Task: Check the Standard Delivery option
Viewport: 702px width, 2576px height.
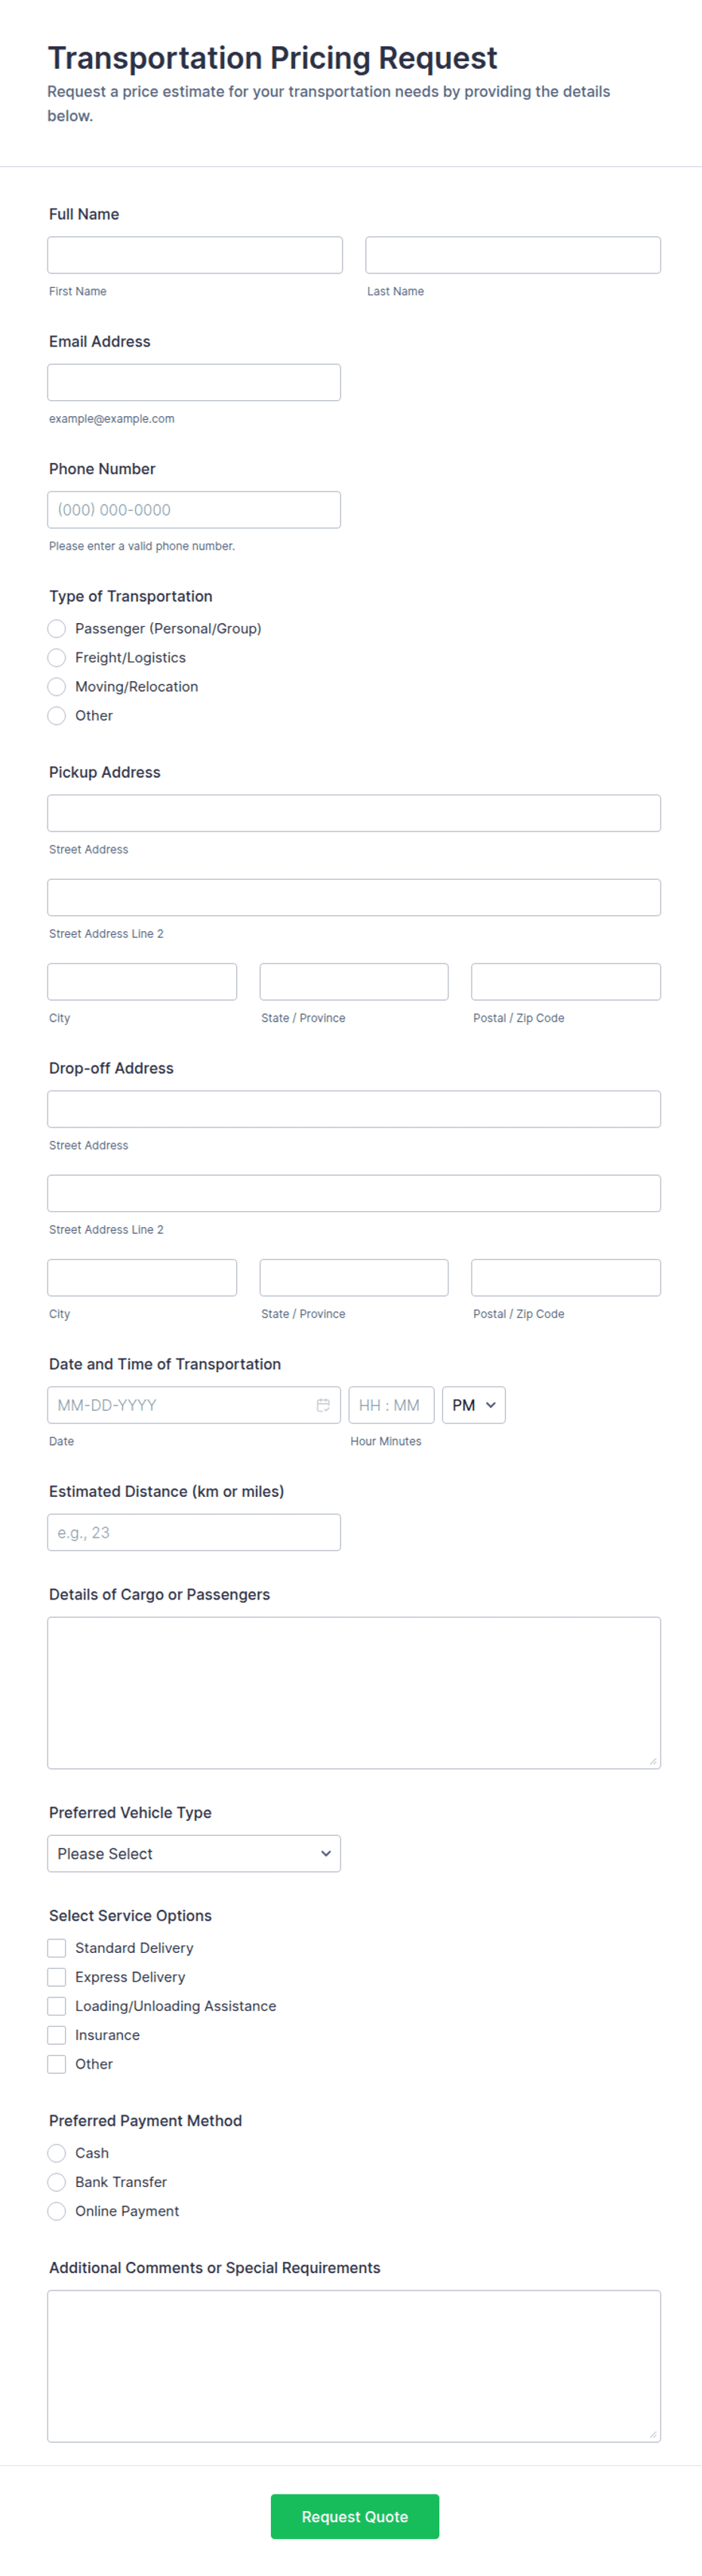Action: [x=57, y=1948]
